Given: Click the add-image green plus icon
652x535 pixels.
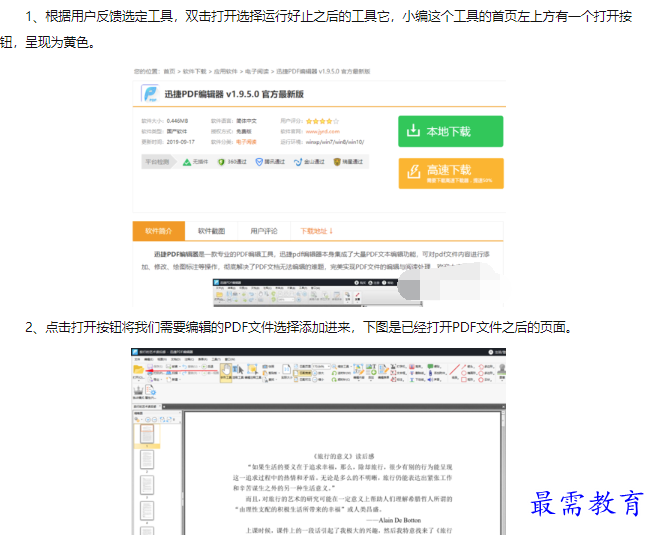Looking at the screenshot, I should (x=371, y=369).
